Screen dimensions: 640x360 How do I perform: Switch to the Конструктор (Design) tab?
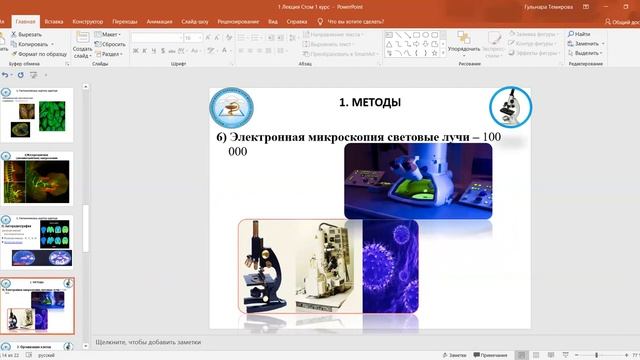coord(88,22)
